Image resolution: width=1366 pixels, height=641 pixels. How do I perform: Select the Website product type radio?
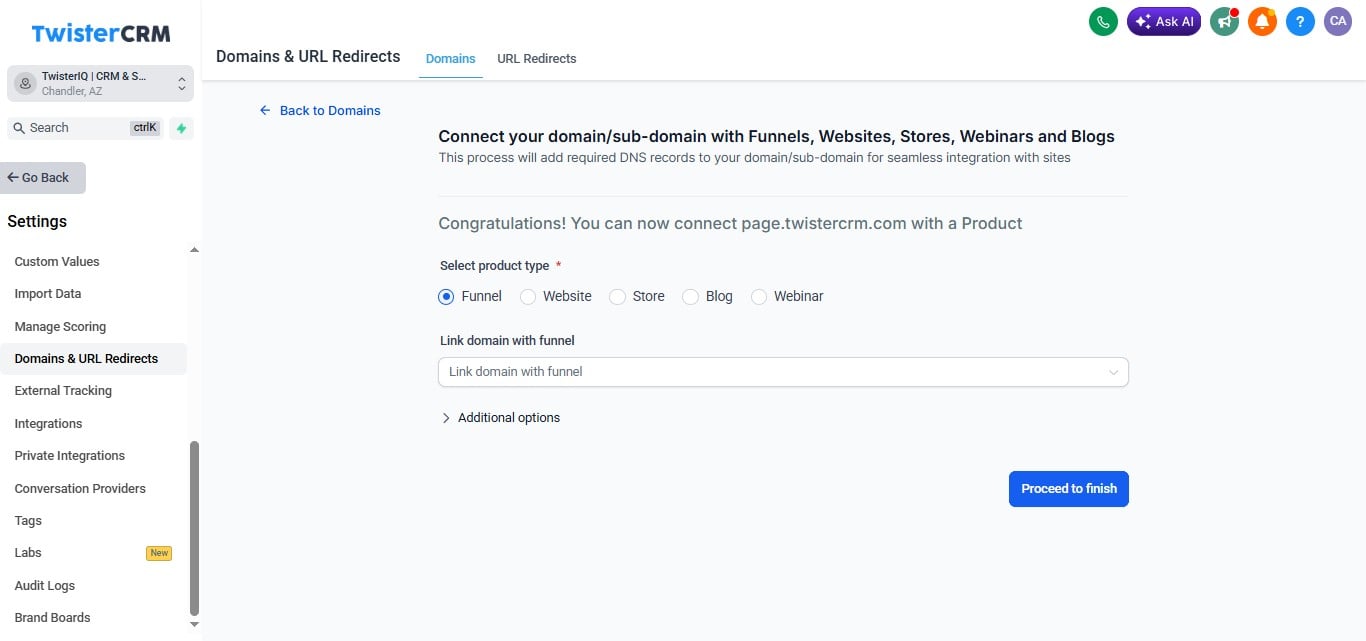(x=528, y=297)
